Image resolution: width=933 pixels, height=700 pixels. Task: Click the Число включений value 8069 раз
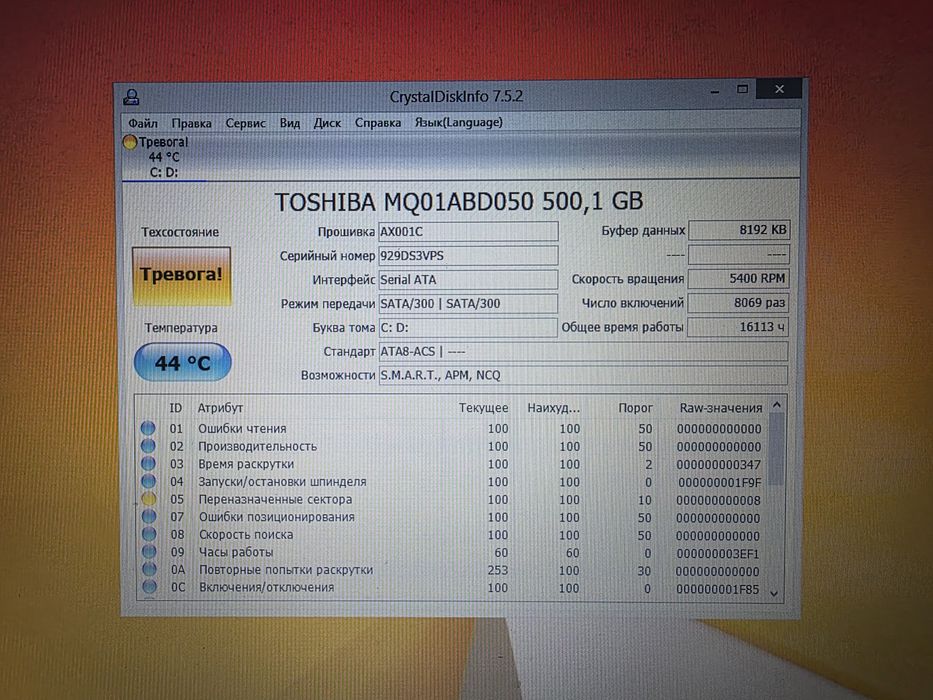tap(738, 302)
